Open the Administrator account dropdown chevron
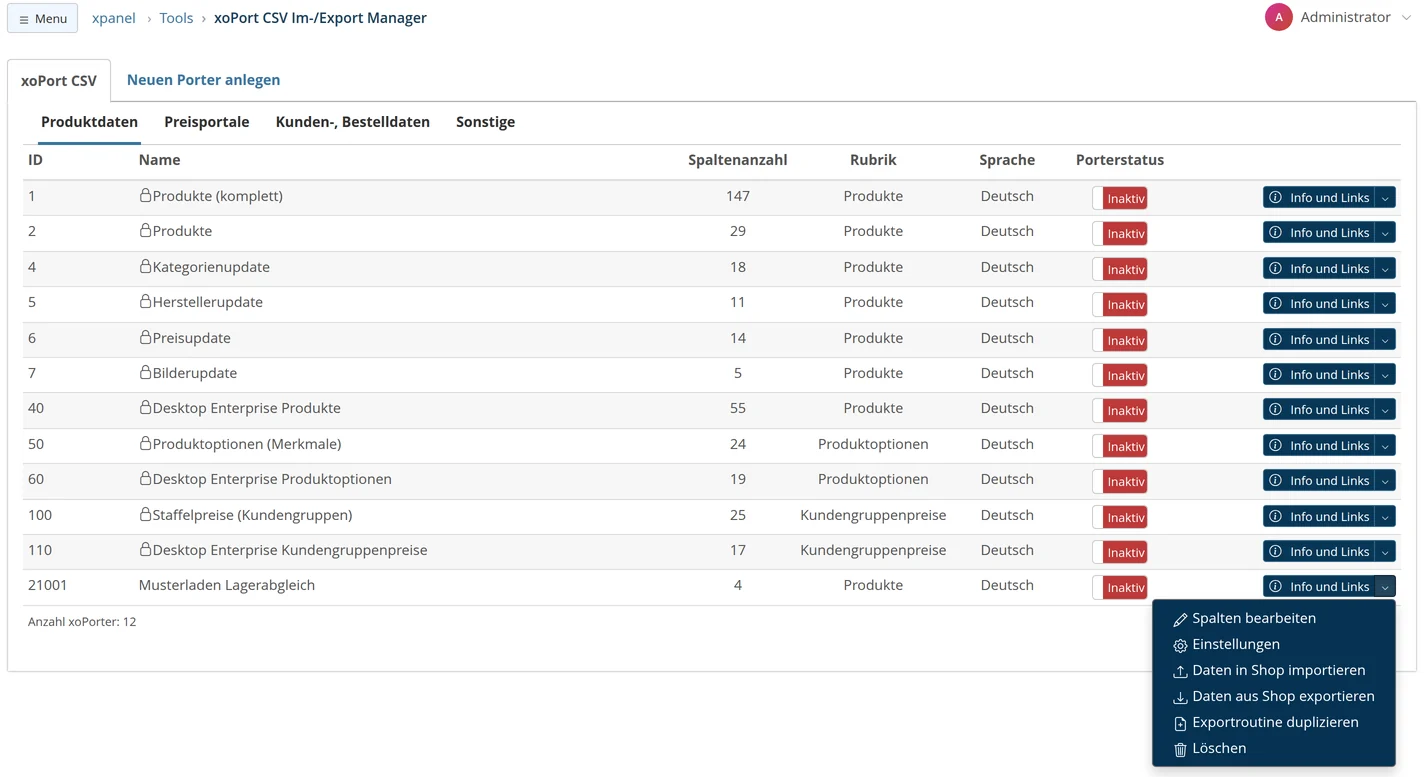 tap(1406, 17)
